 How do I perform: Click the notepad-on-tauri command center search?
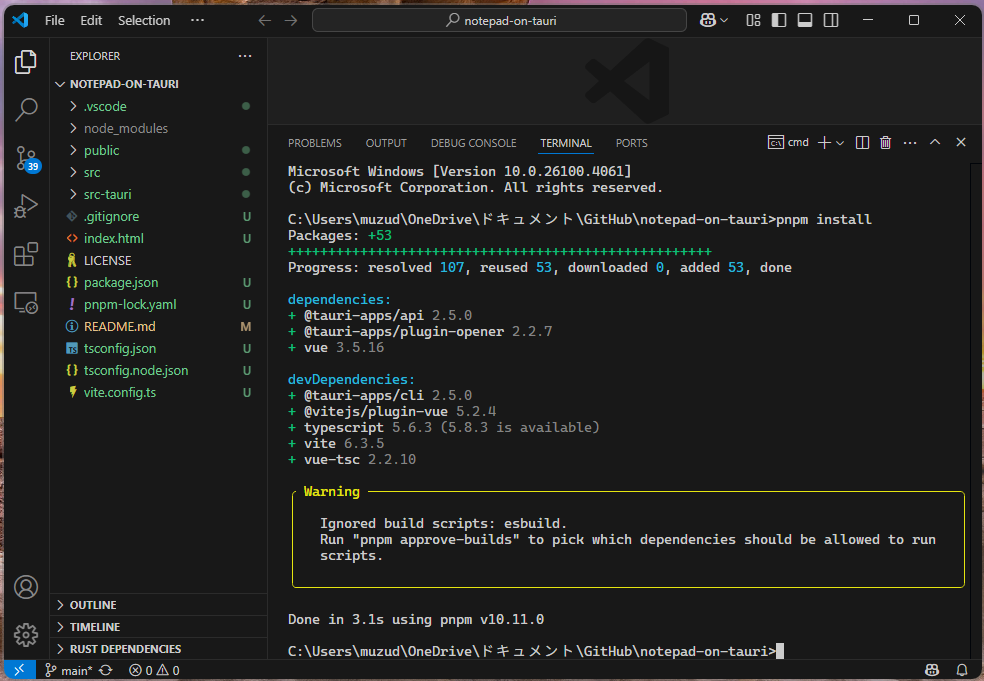pyautogui.click(x=499, y=20)
